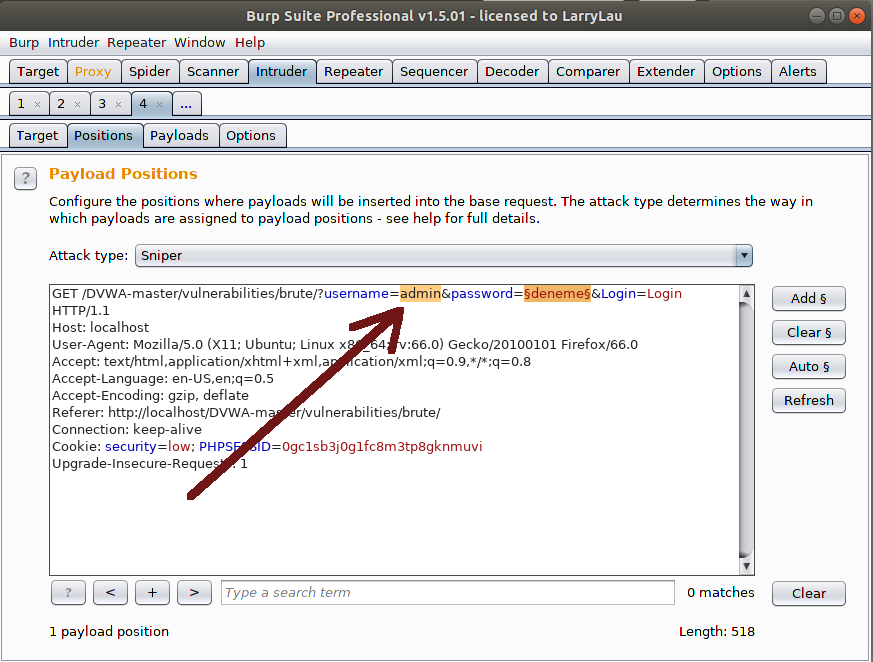
Task: Go to next search match
Action: pyautogui.click(x=194, y=592)
